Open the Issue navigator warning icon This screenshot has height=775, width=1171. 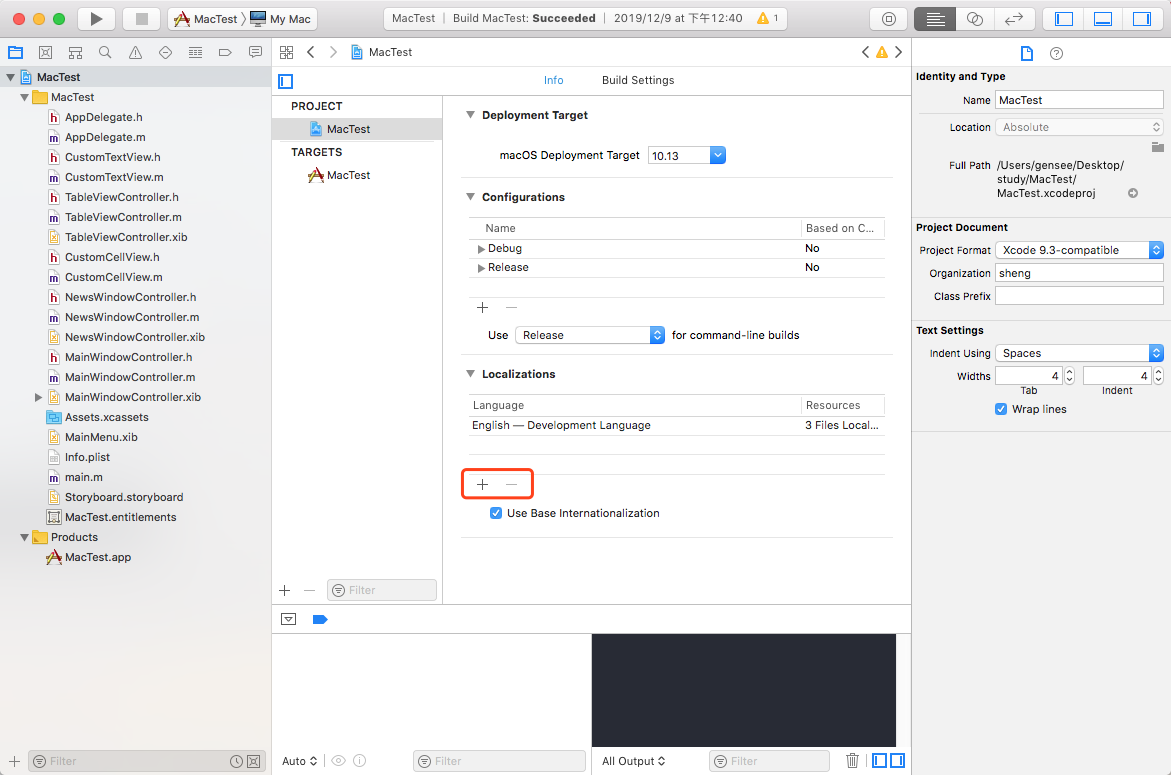click(x=135, y=52)
